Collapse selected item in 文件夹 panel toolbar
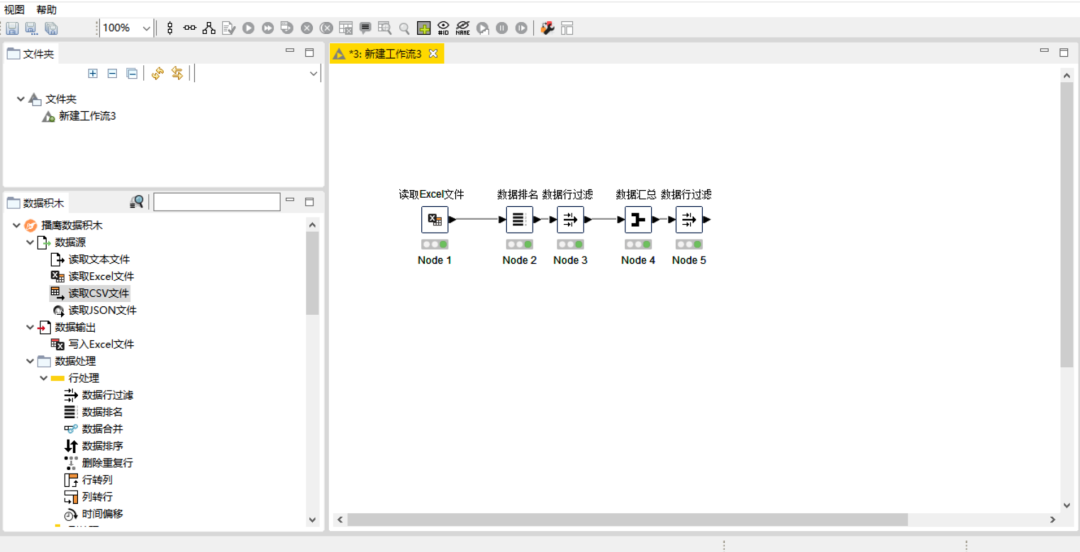 click(112, 73)
